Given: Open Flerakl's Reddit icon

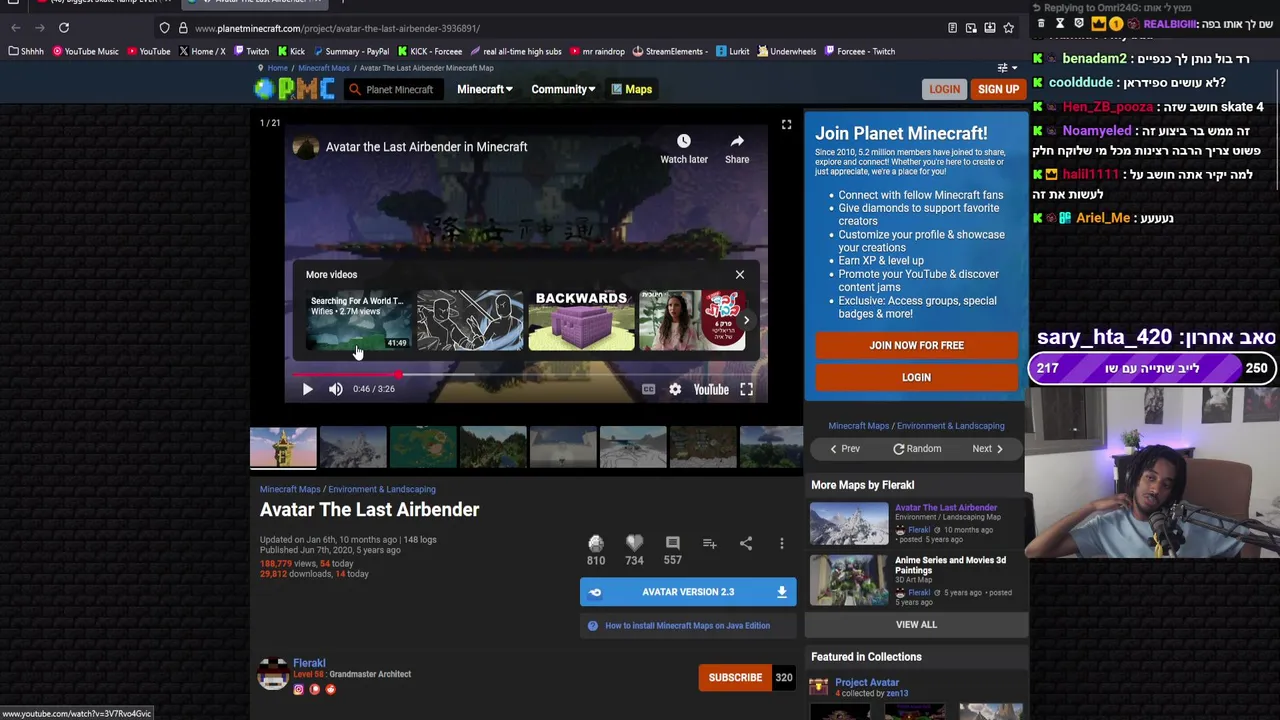Looking at the screenshot, I should pyautogui.click(x=330, y=689).
